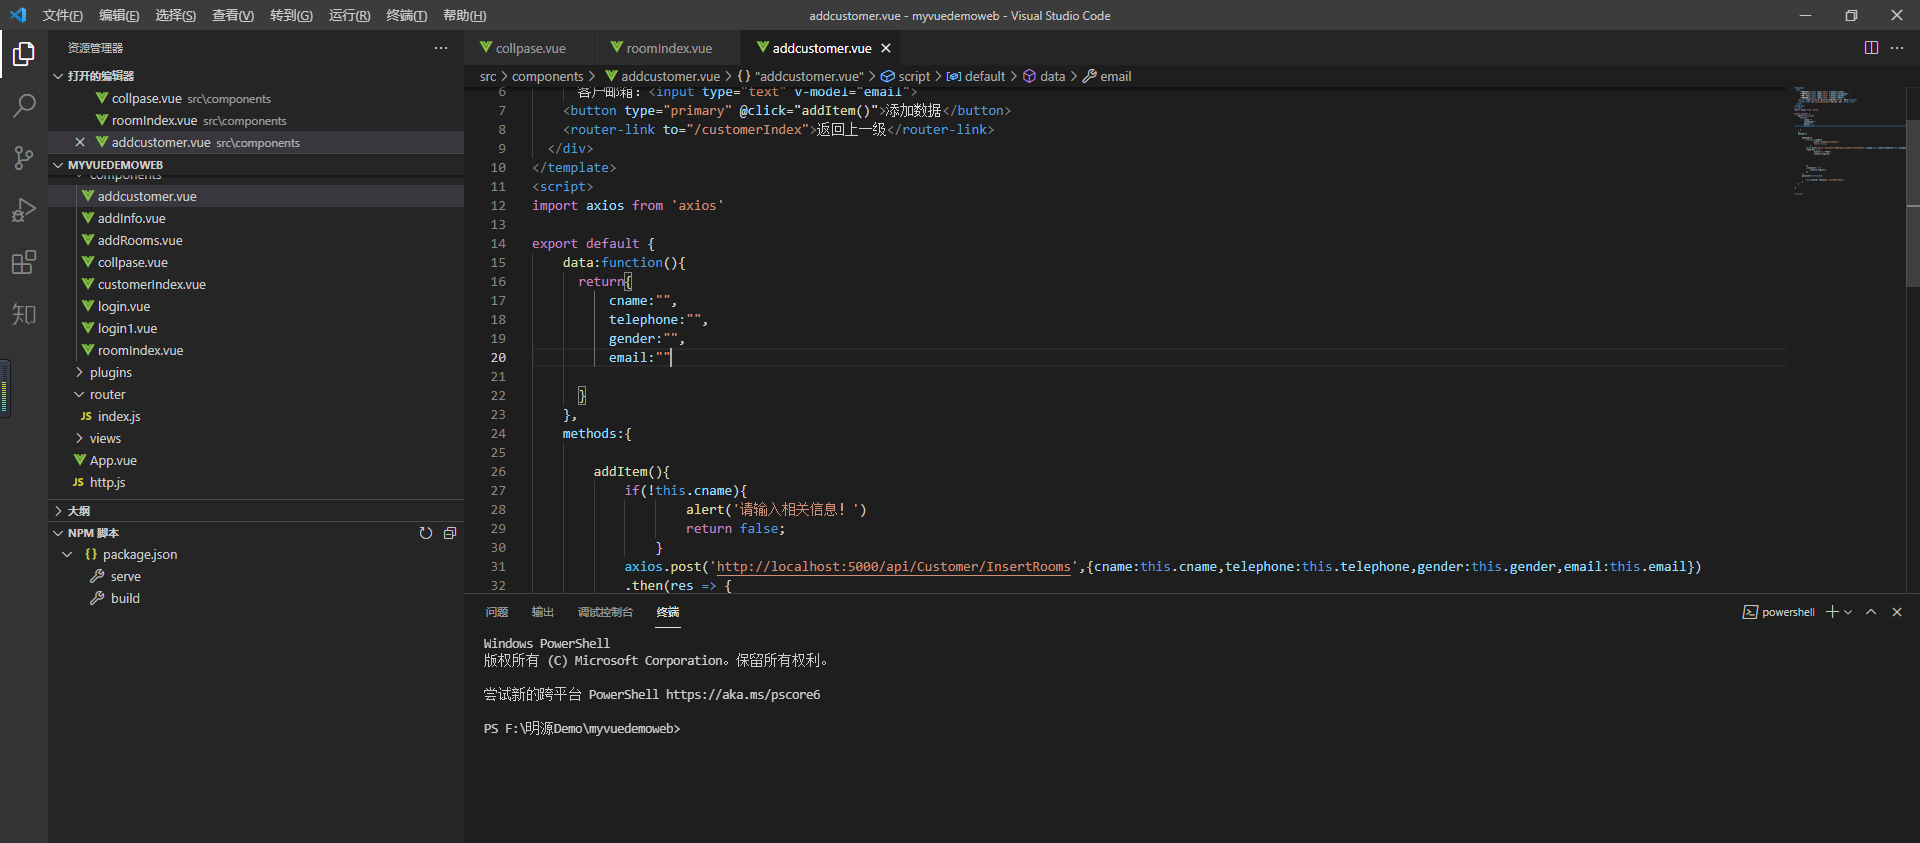Switch to roomIndex.vue editor tab
1920x843 pixels.
669,48
